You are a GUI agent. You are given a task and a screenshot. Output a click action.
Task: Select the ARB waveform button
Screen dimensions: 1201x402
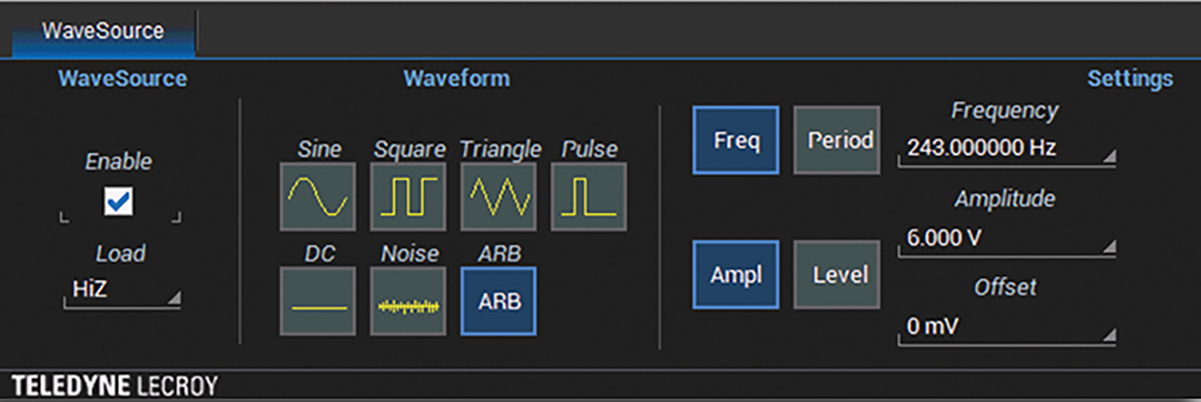tap(498, 301)
